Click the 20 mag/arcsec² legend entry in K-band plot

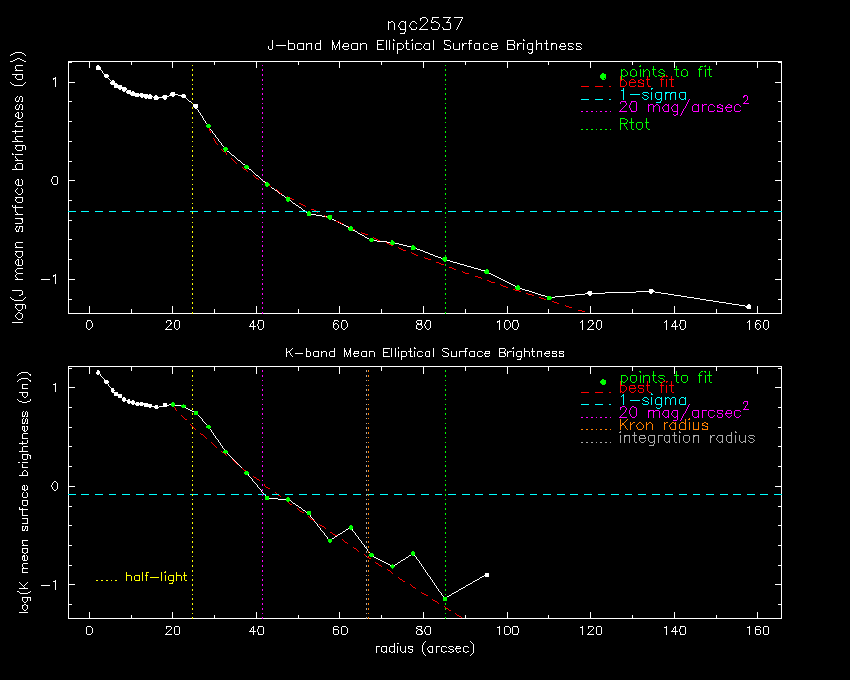click(684, 411)
